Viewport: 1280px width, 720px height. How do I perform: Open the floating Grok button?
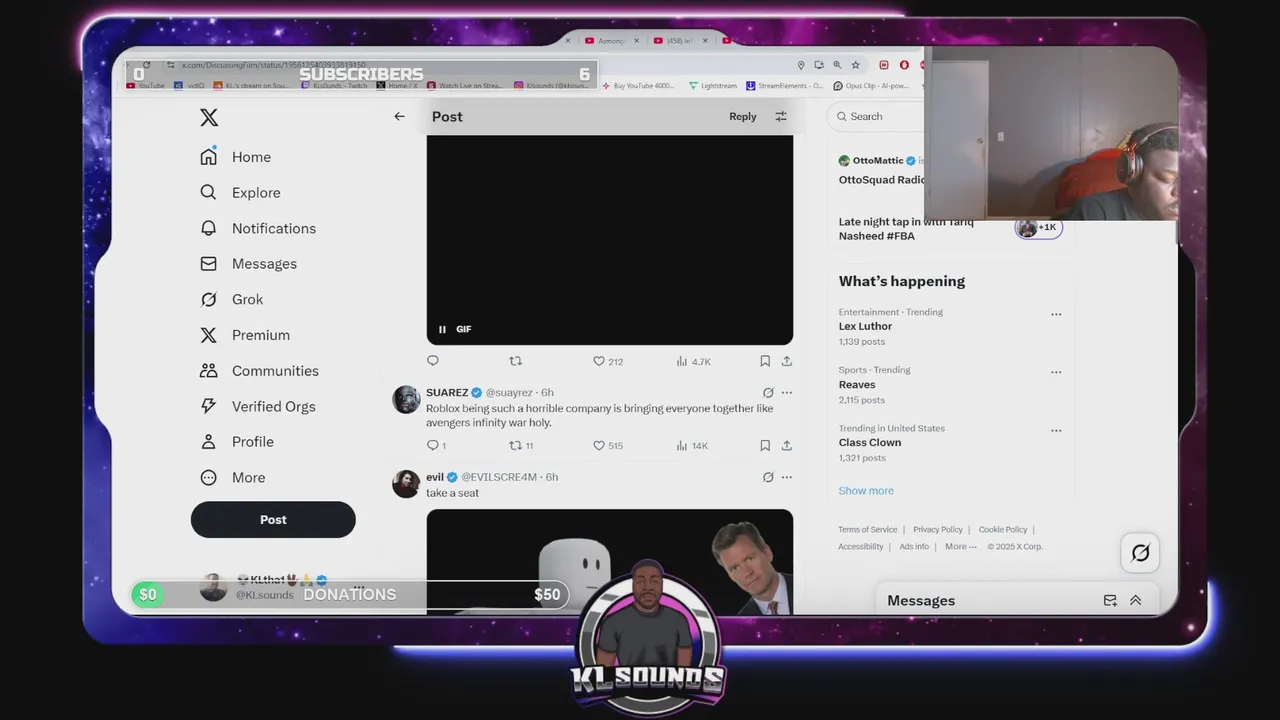(x=1140, y=553)
